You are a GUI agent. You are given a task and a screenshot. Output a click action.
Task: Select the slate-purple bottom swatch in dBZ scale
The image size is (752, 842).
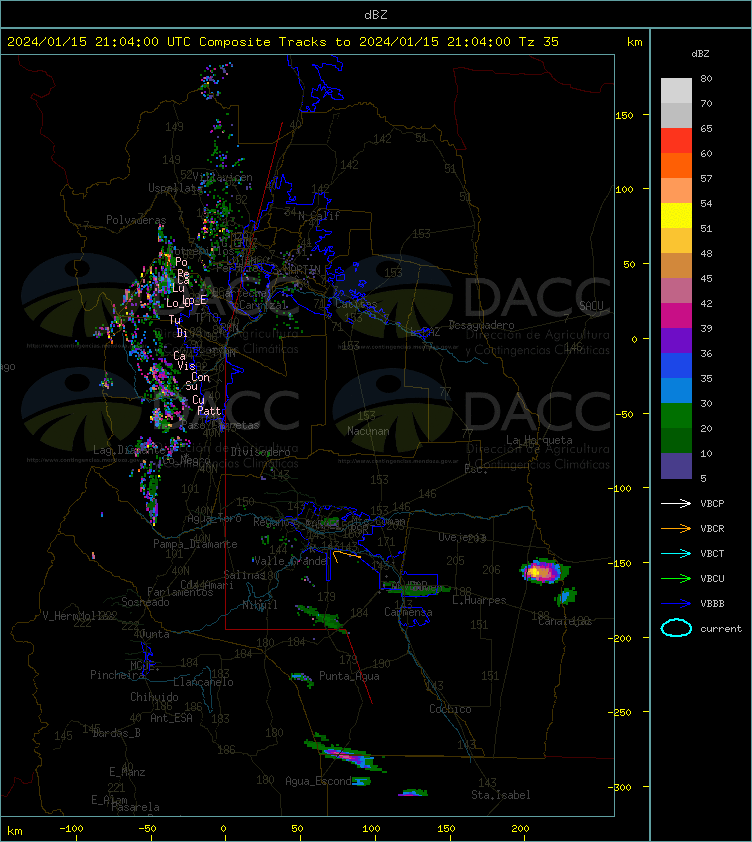point(676,466)
